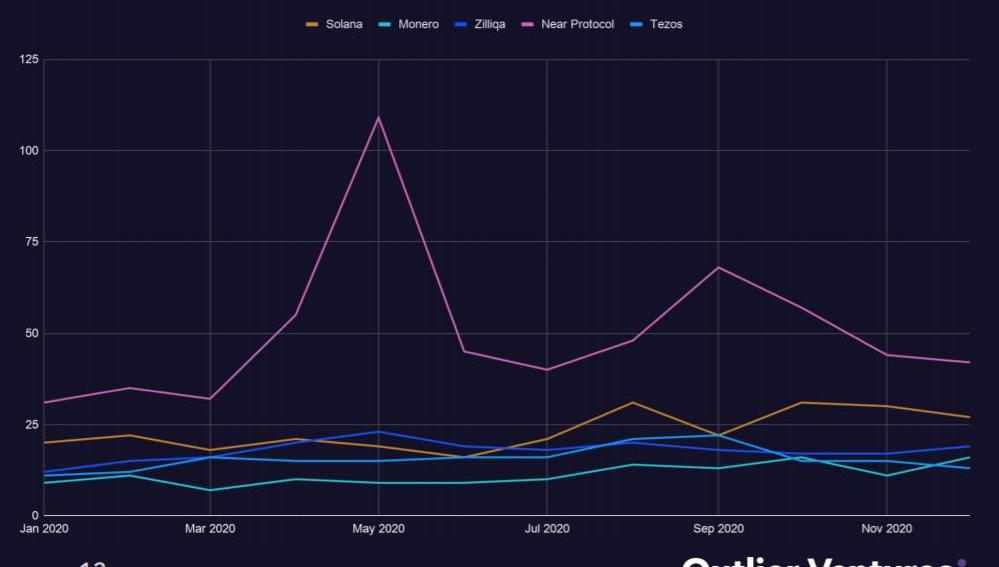Click the 75 y-axis tick label
The width and height of the screenshot is (999, 567).
(x=32, y=242)
